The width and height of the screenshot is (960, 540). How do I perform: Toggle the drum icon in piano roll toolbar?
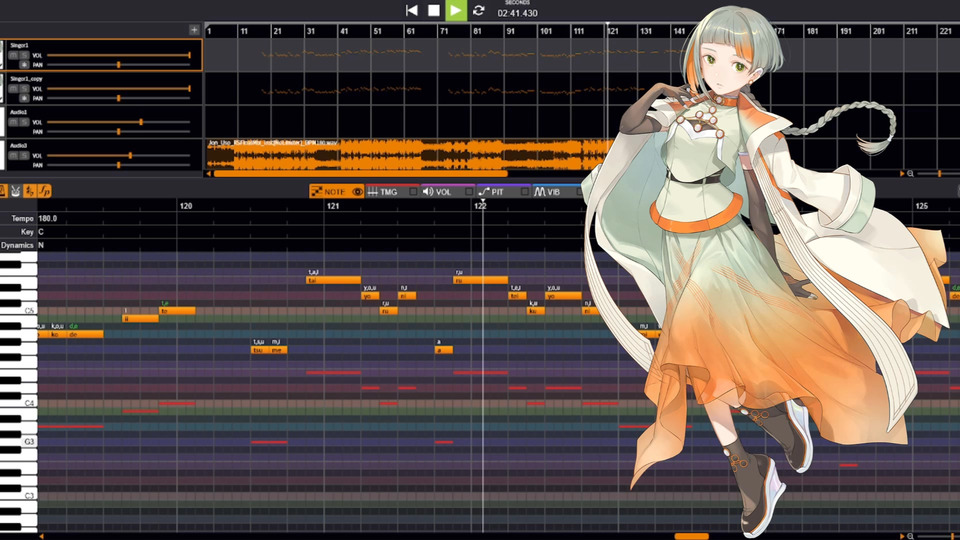click(15, 191)
